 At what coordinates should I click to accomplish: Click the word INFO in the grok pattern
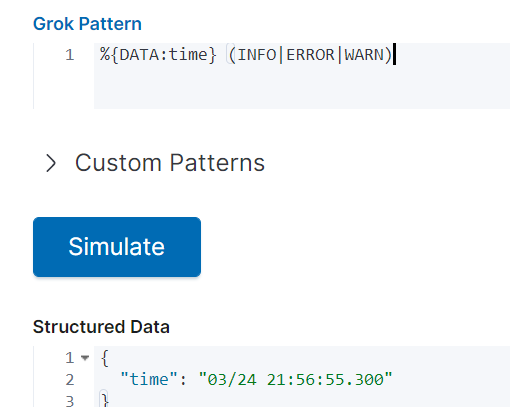tap(257, 55)
